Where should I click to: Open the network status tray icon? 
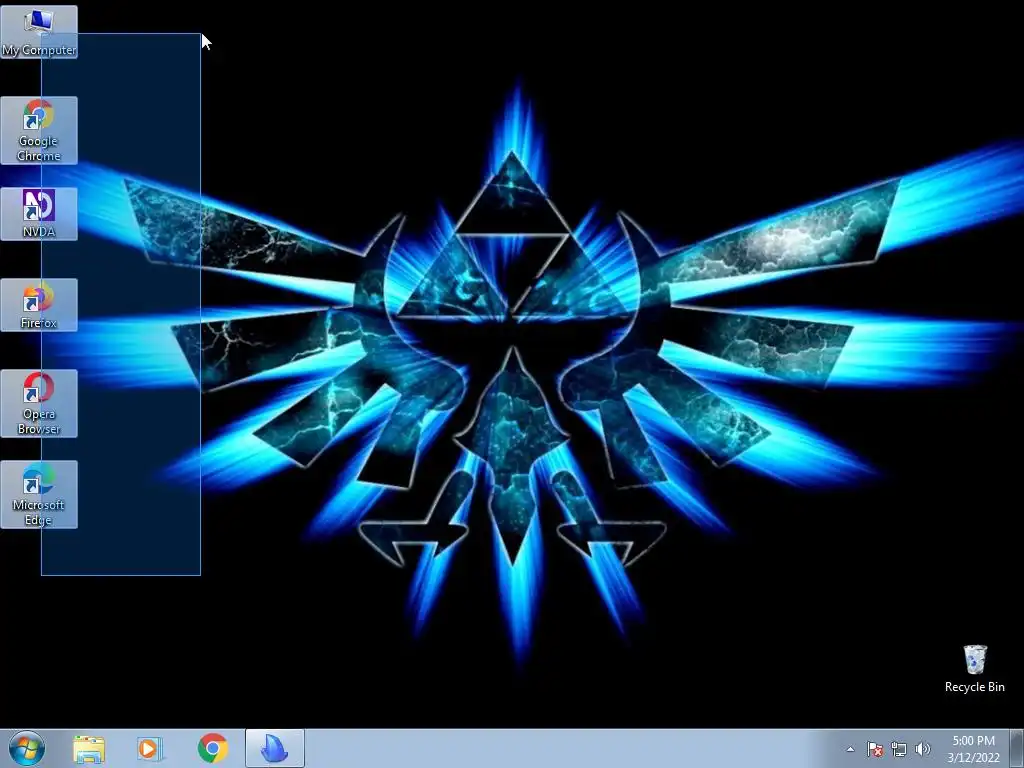899,749
